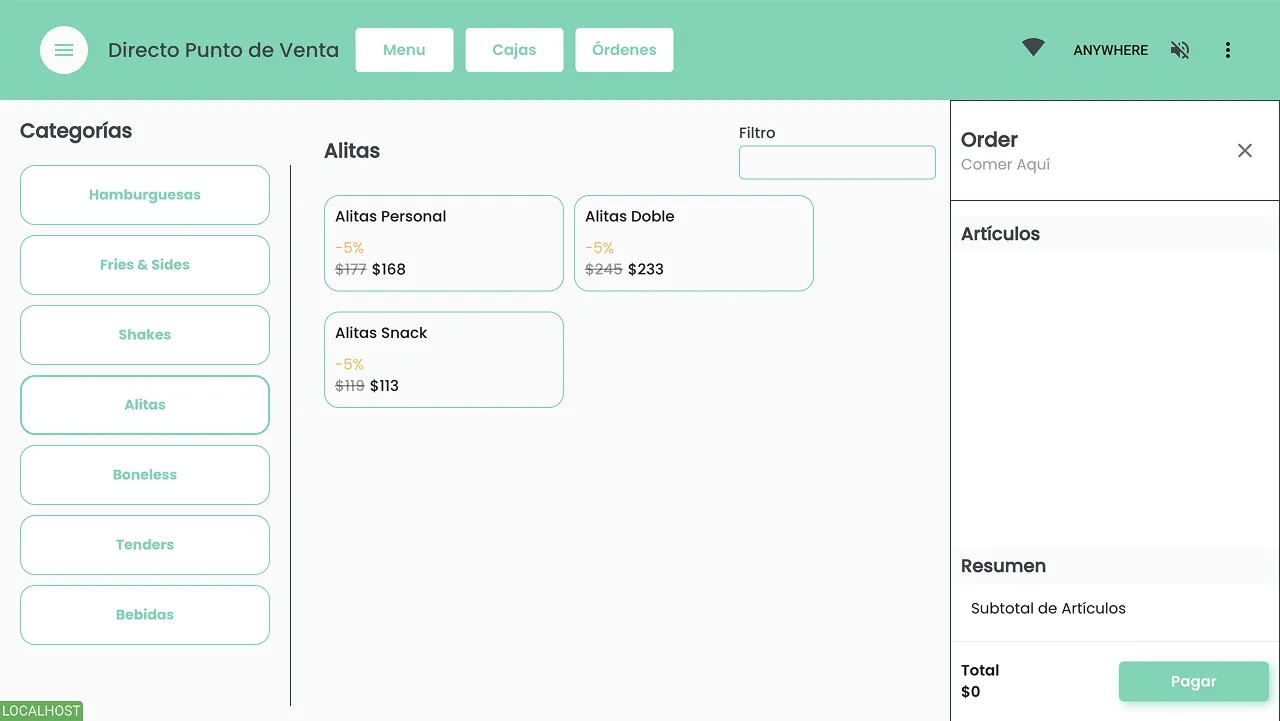Viewport: 1280px width, 721px height.
Task: Click the LOCALHOST badge
Action: [x=42, y=711]
